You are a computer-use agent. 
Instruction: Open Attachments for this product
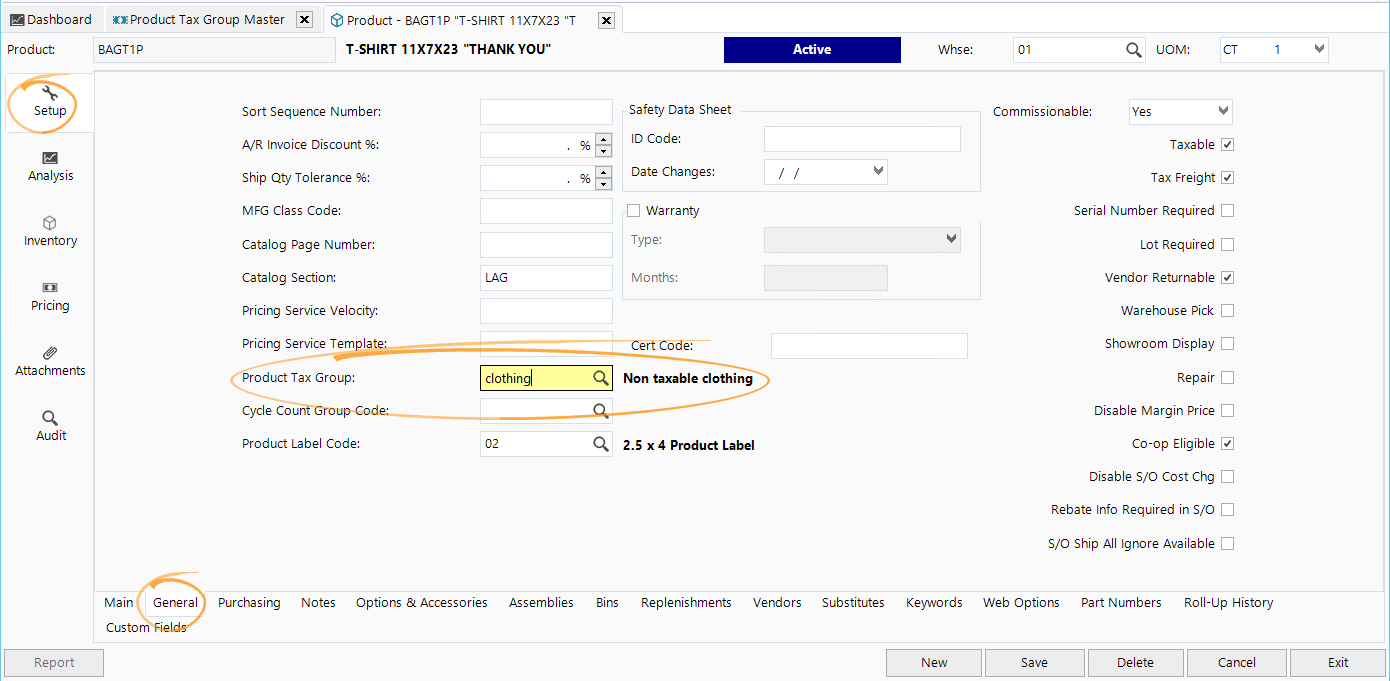pyautogui.click(x=49, y=361)
